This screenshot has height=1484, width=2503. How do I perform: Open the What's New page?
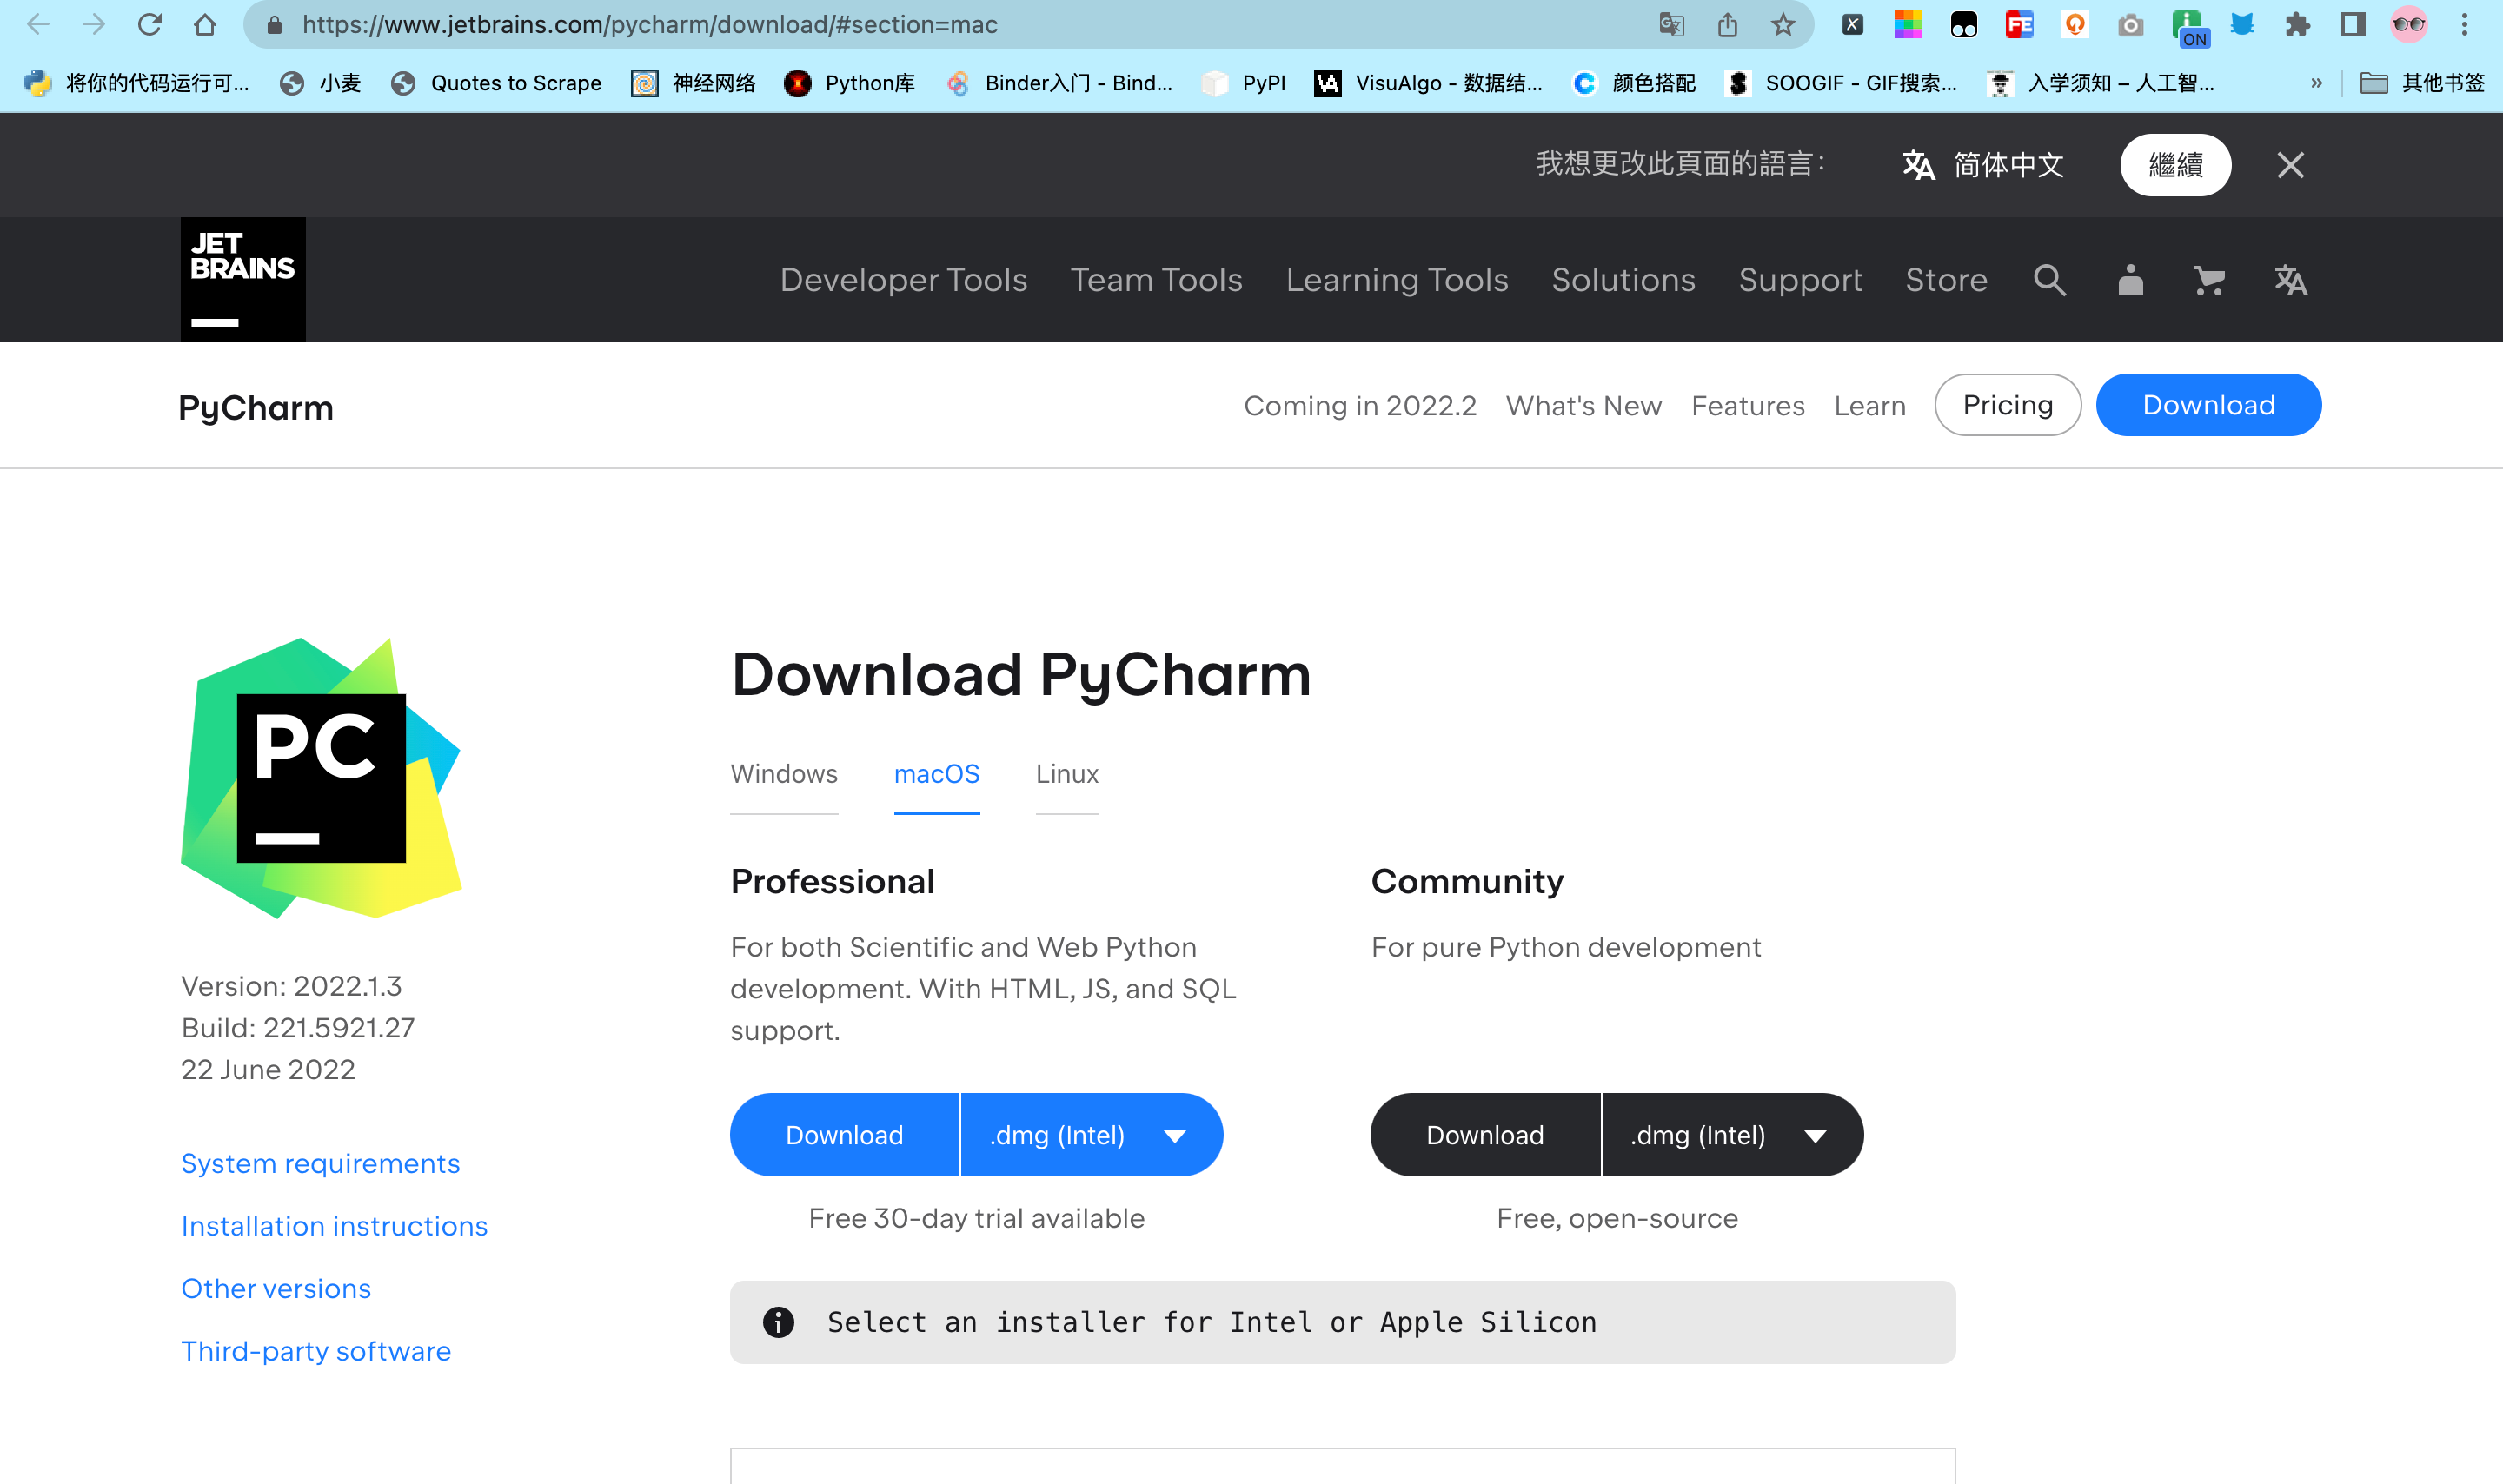[1584, 405]
